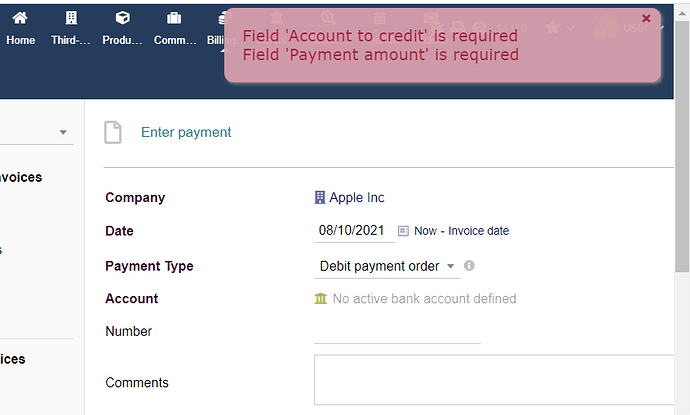The height and width of the screenshot is (415, 690).
Task: Expand the left sidebar dropdown arrow
Action: click(x=63, y=132)
